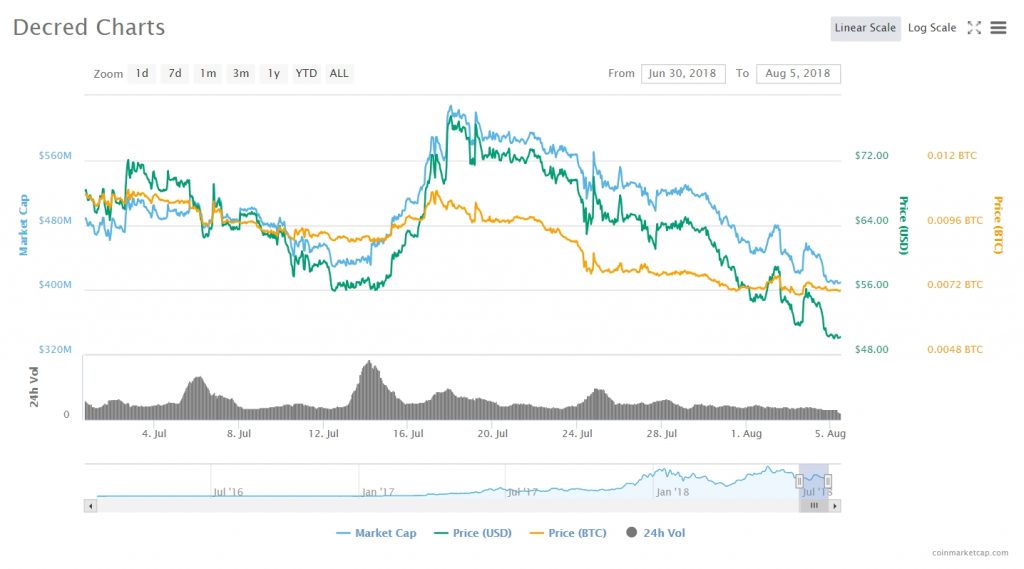The height and width of the screenshot is (569, 1024).
Task: Edit the From date field
Action: pyautogui.click(x=682, y=73)
